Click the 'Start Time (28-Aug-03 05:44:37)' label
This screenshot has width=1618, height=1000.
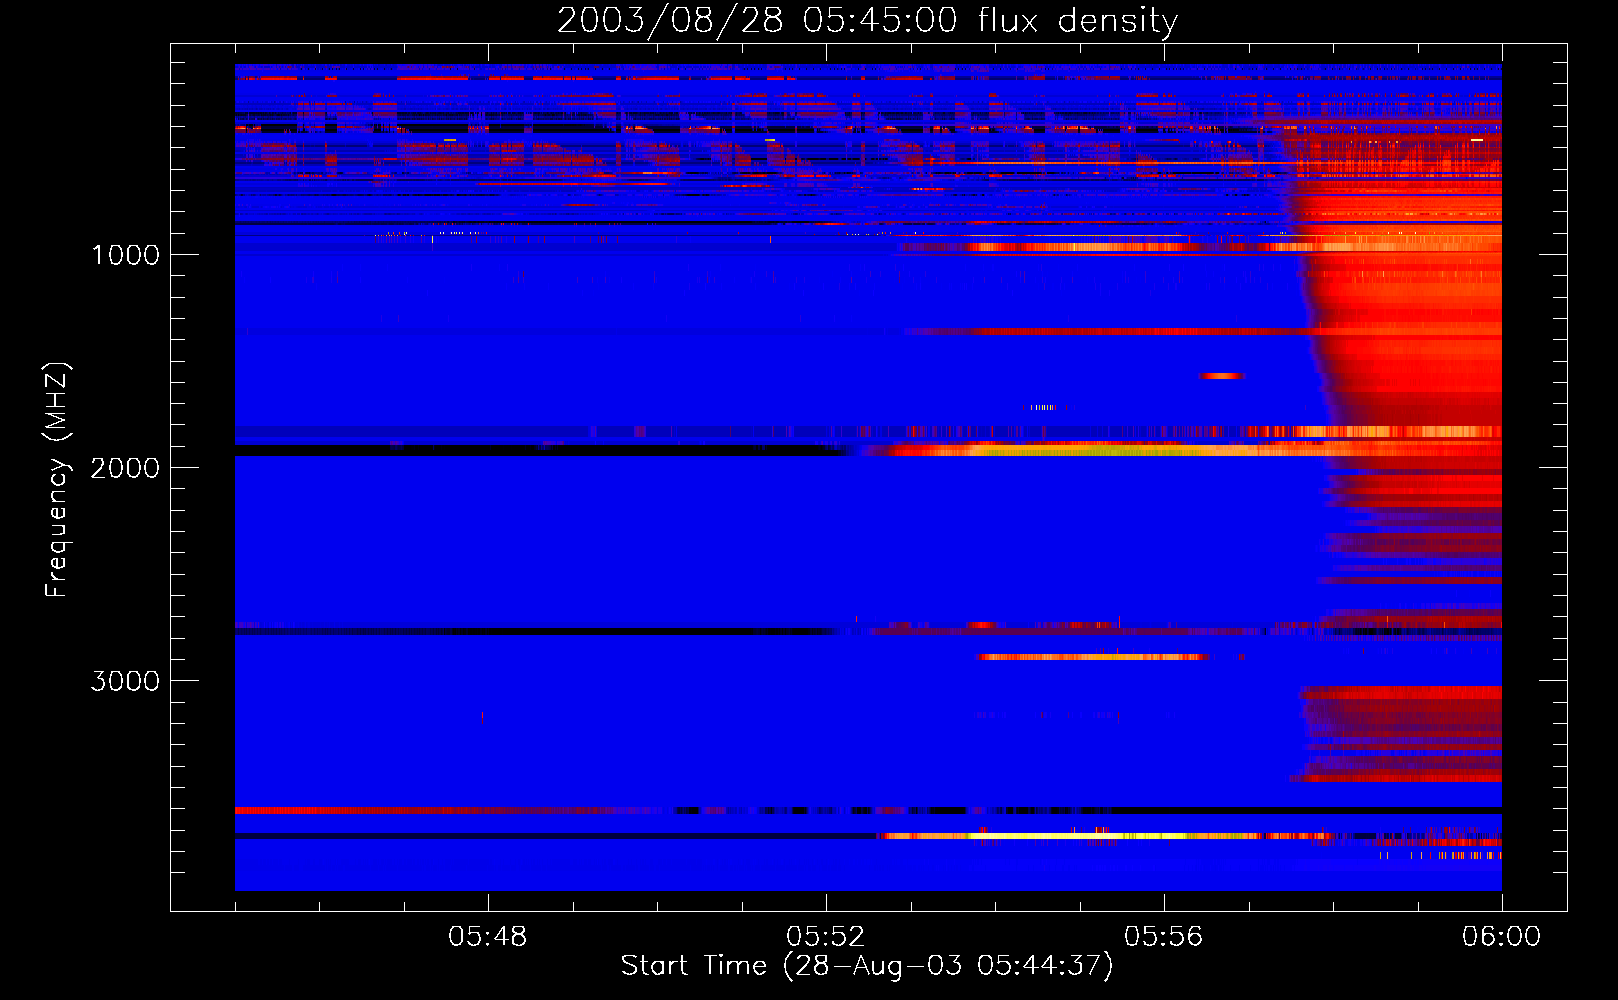pyautogui.click(x=867, y=966)
